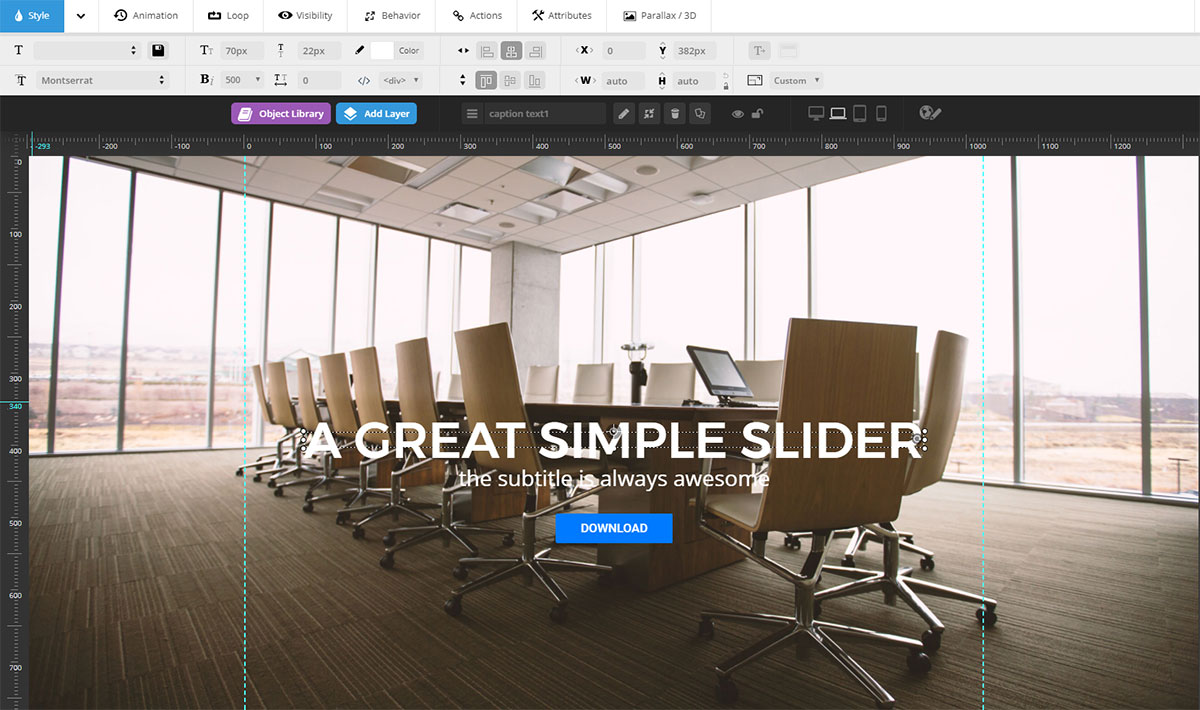Delete the layer with trash icon
The image size is (1200, 710).
coord(675,114)
